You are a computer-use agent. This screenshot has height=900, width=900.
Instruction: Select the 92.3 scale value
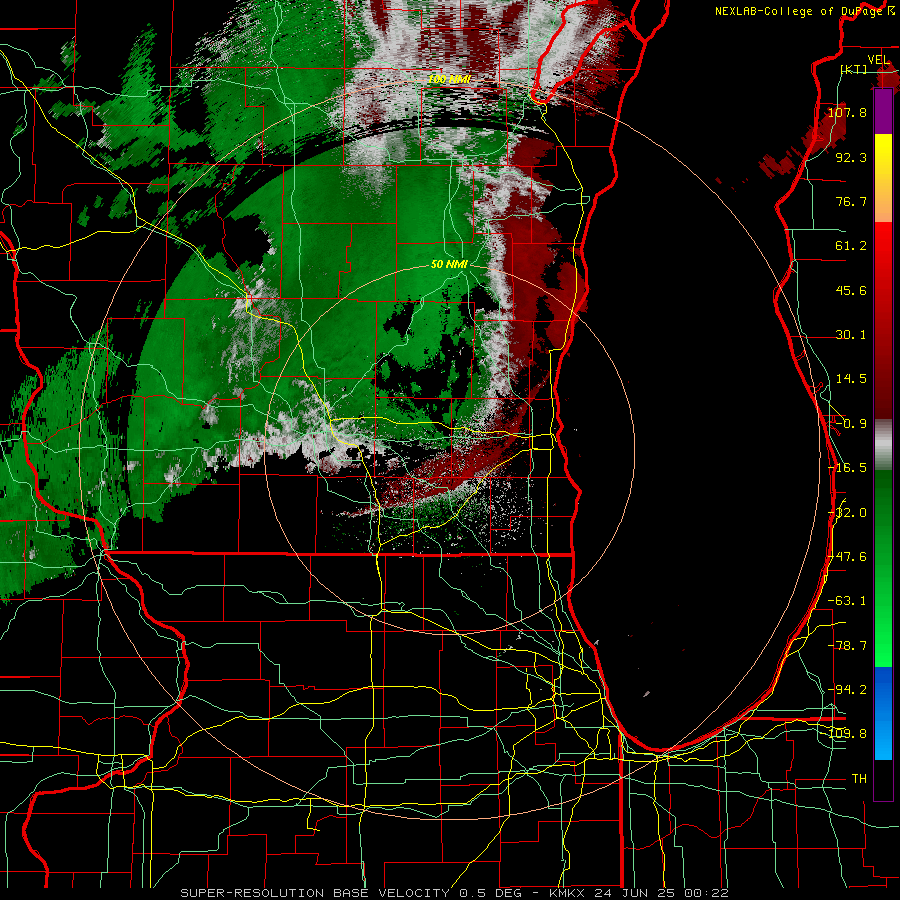coord(851,157)
